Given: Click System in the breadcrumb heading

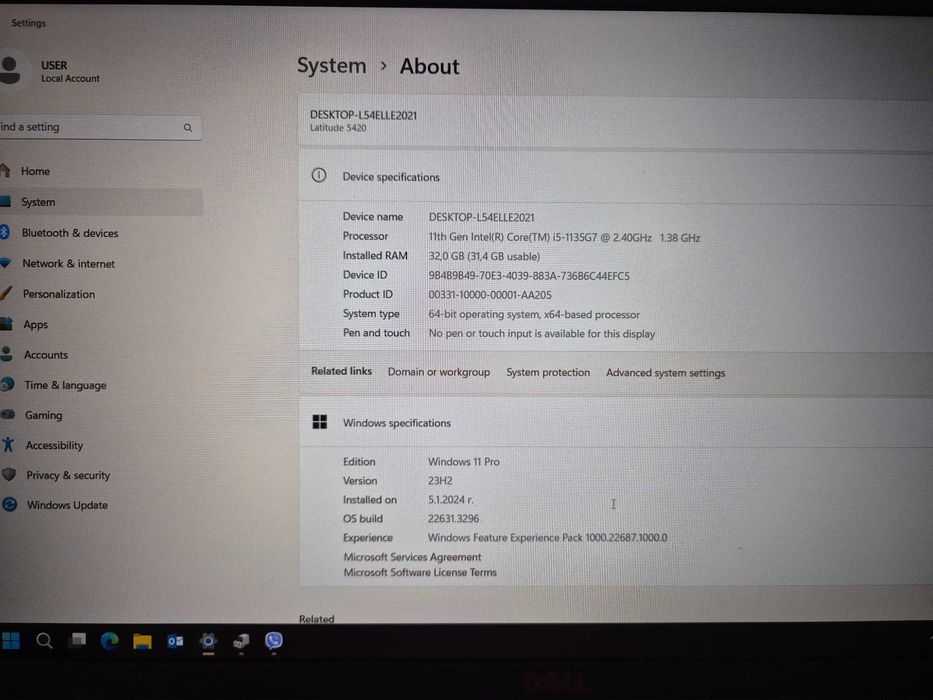Looking at the screenshot, I should pos(331,65).
